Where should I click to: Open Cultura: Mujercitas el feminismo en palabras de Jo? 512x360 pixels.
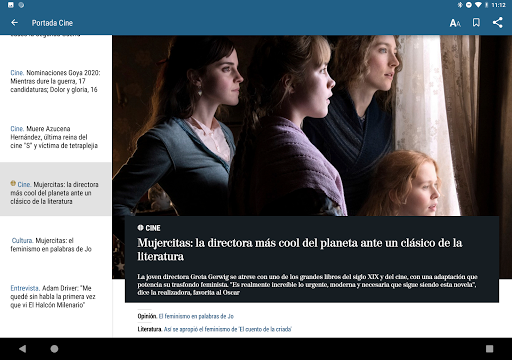coord(51,245)
